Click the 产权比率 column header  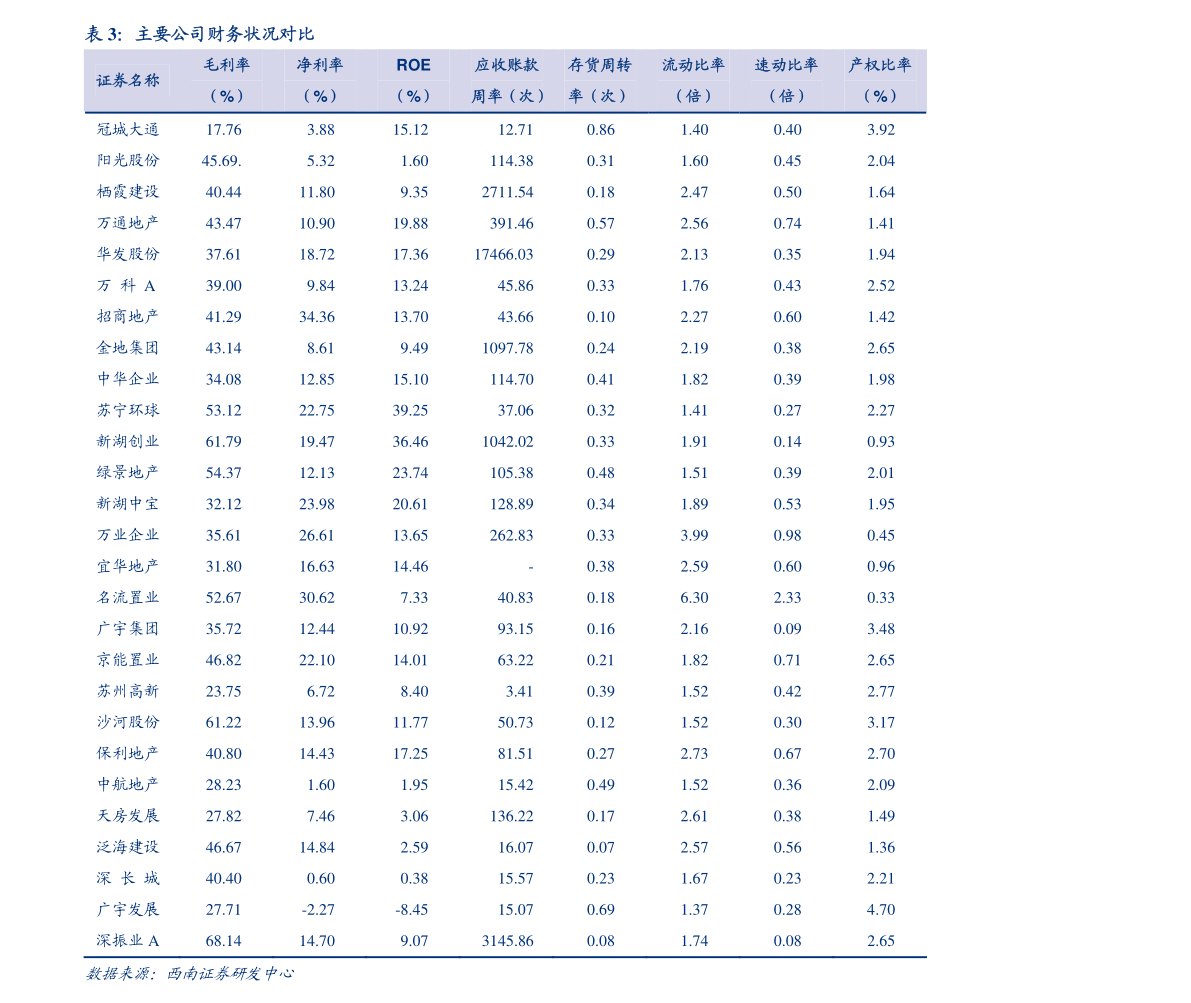click(x=880, y=65)
